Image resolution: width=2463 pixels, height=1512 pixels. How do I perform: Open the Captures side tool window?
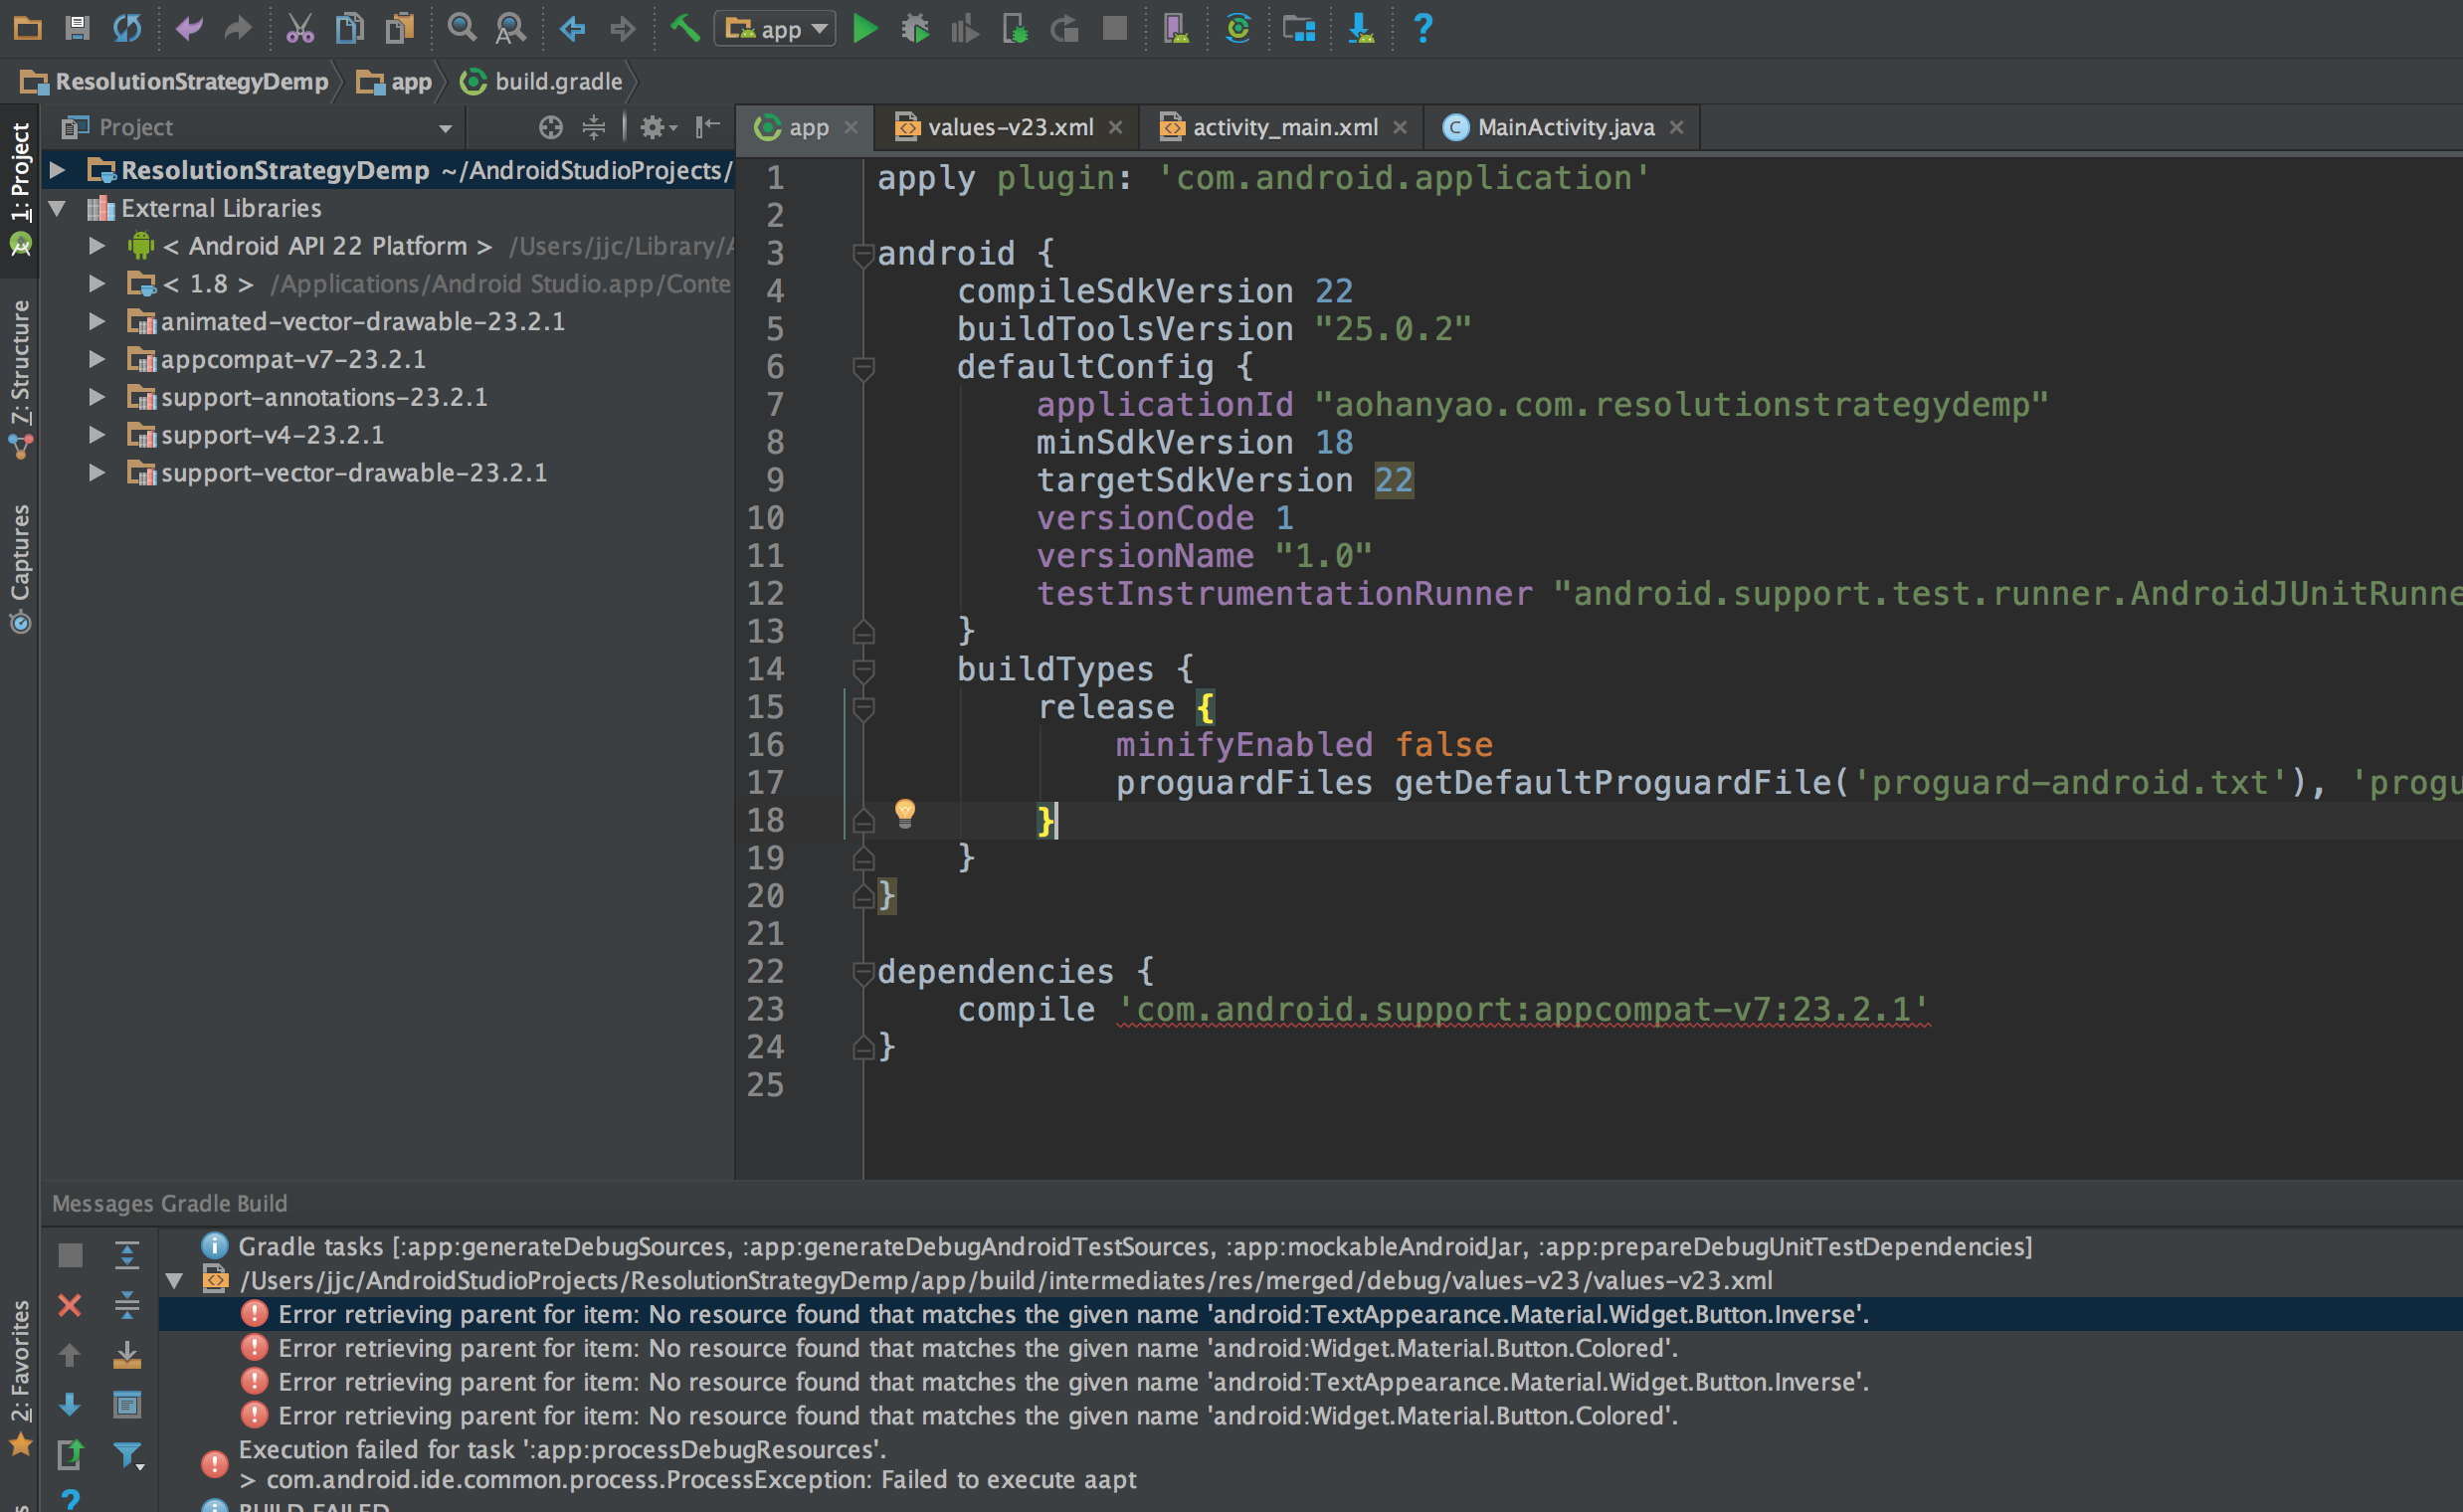coord(20,568)
